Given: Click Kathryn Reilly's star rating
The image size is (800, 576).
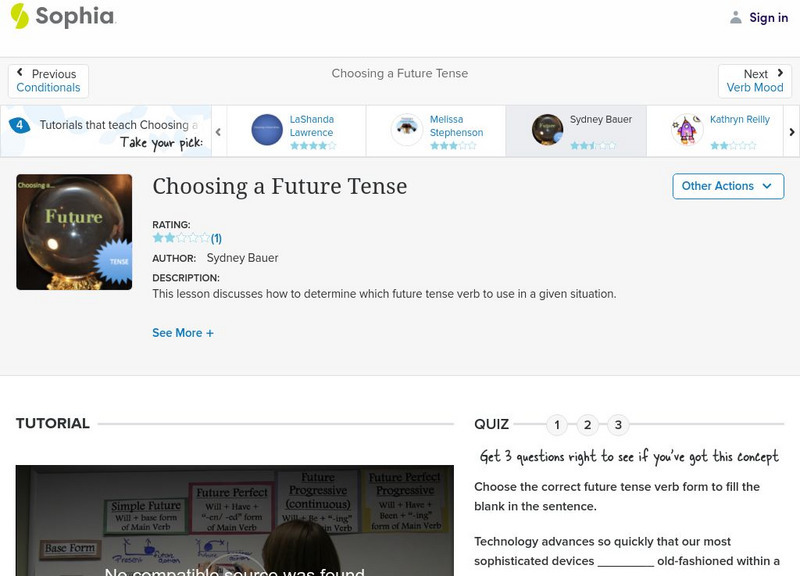Looking at the screenshot, I should click(x=735, y=144).
